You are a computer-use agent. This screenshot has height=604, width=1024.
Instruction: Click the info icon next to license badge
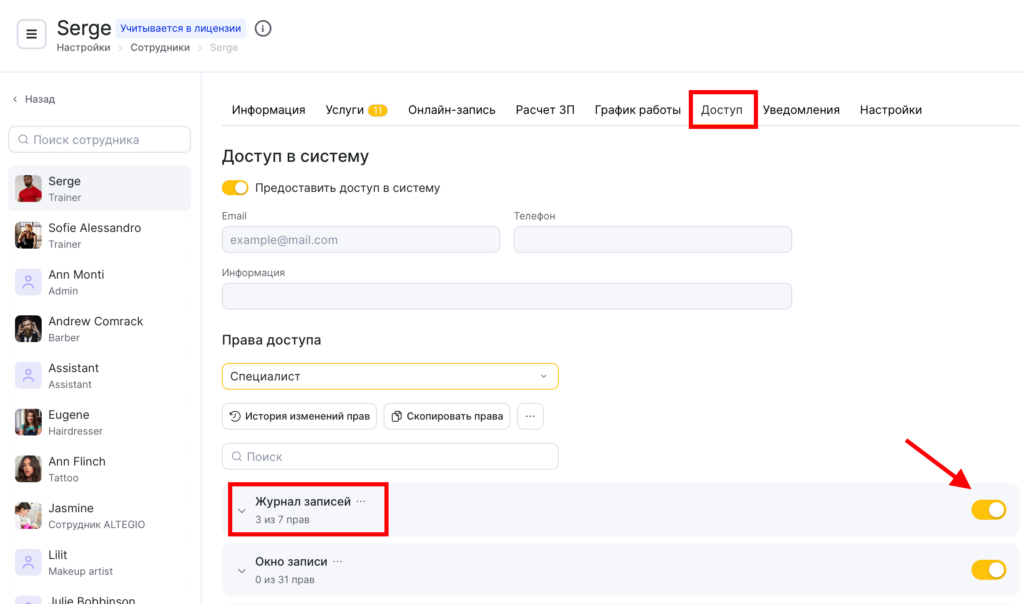[x=263, y=28]
